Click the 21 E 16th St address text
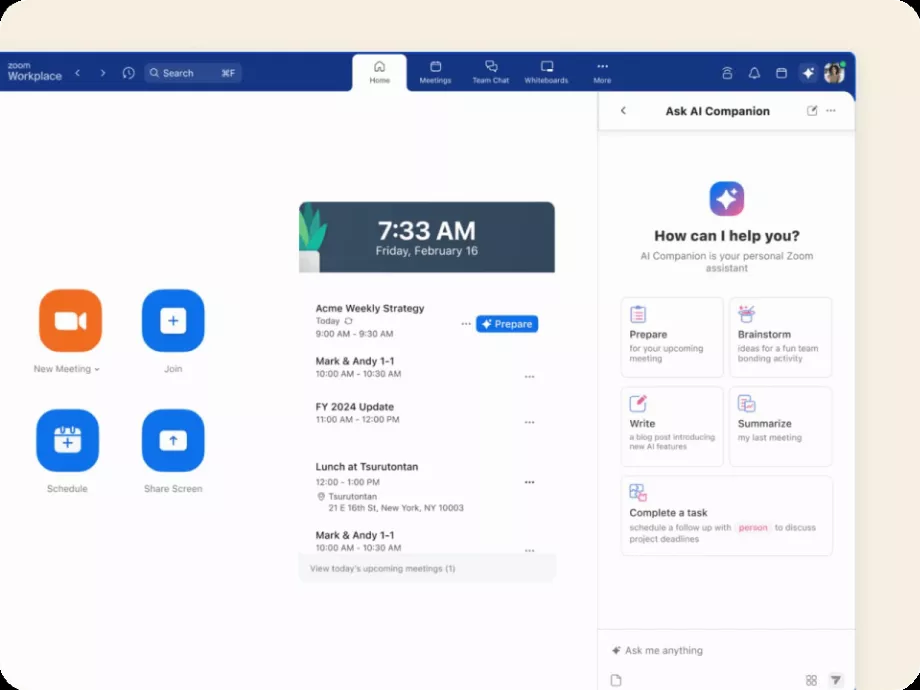 (x=396, y=508)
